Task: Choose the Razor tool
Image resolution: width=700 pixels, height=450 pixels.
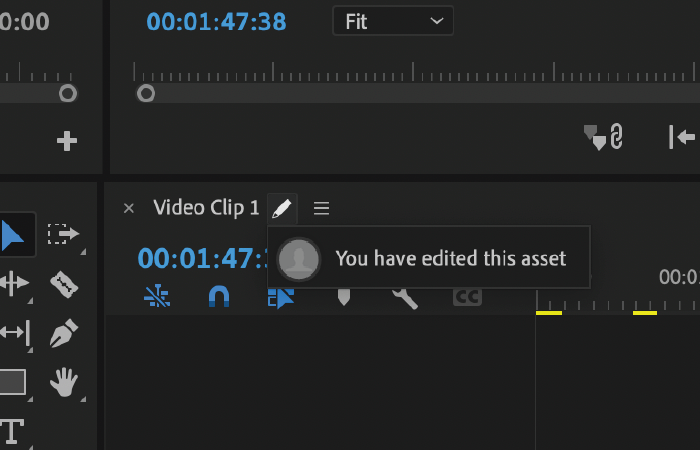Action: 65,284
